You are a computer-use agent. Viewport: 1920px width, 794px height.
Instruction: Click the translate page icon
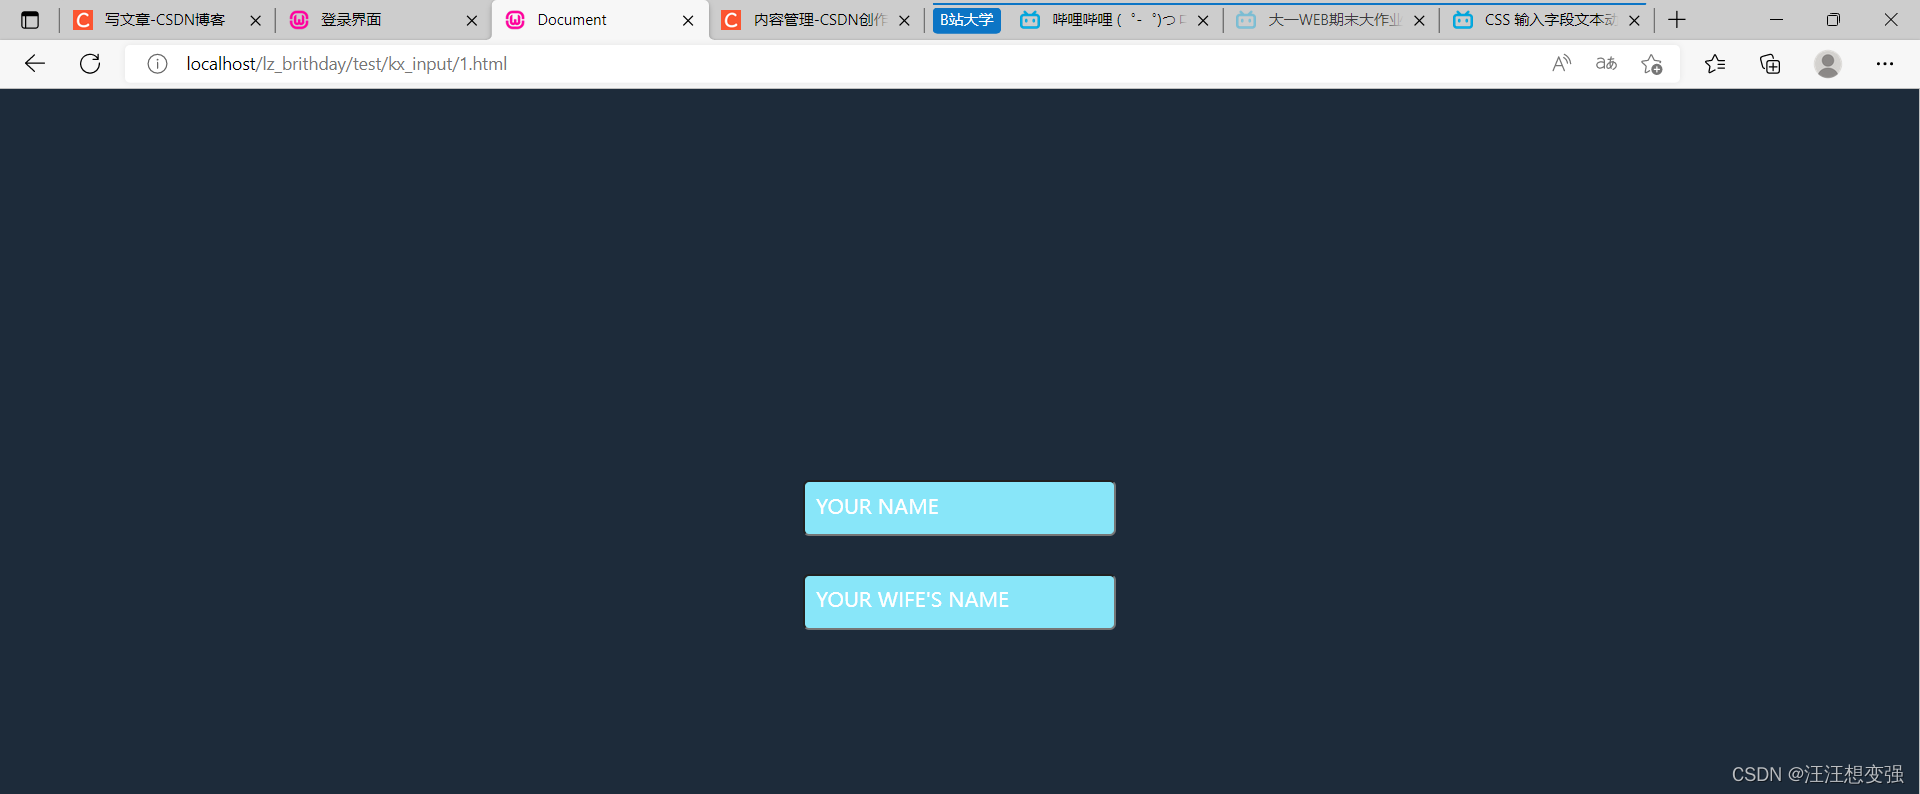point(1606,64)
